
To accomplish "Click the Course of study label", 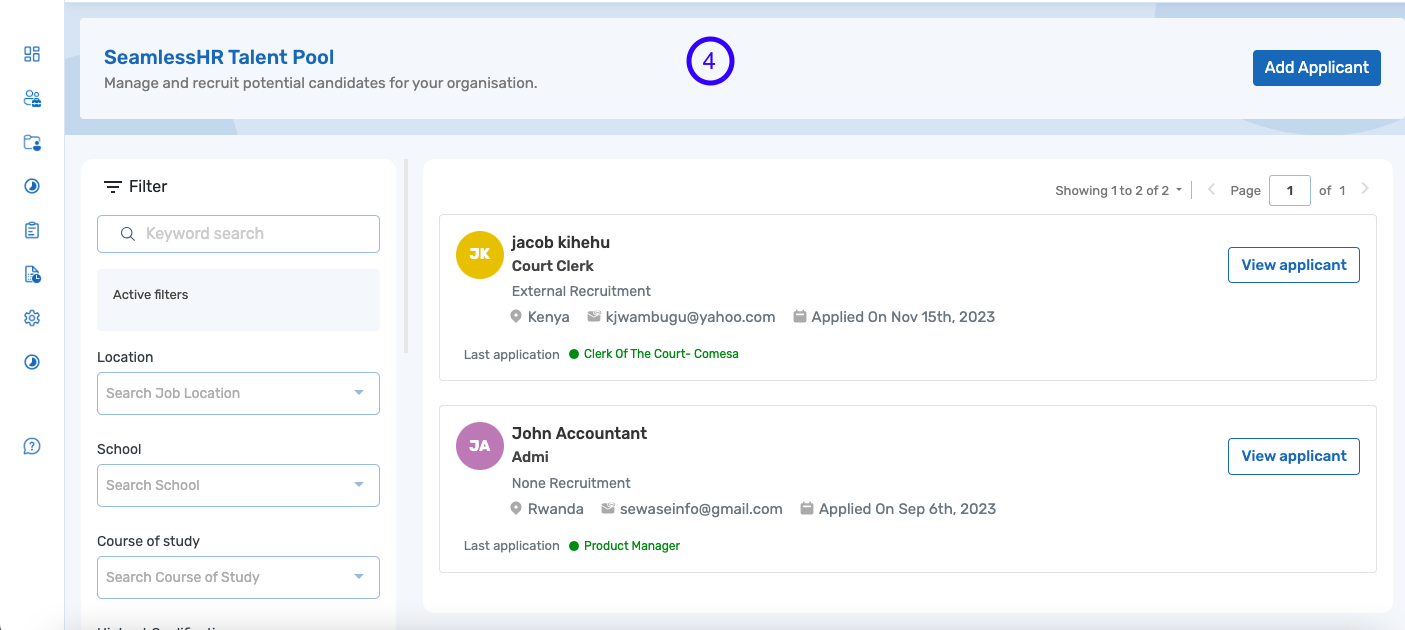I will click(x=148, y=541).
